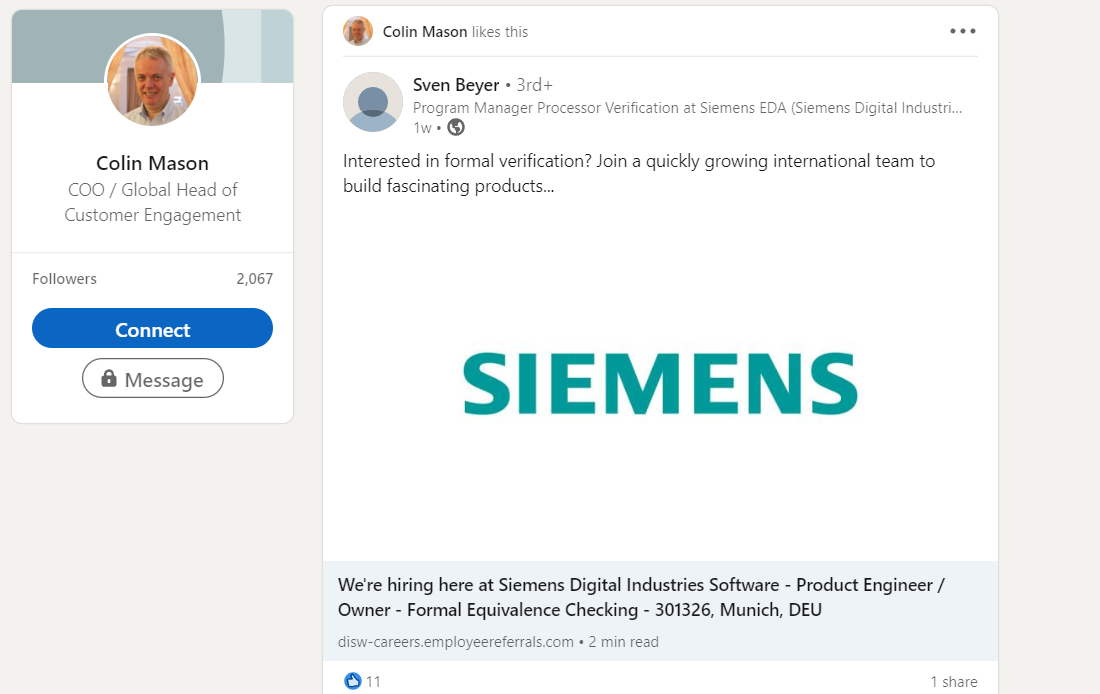This screenshot has height=694, width=1100.
Task: Click the globe visibility icon on post
Action: click(456, 127)
